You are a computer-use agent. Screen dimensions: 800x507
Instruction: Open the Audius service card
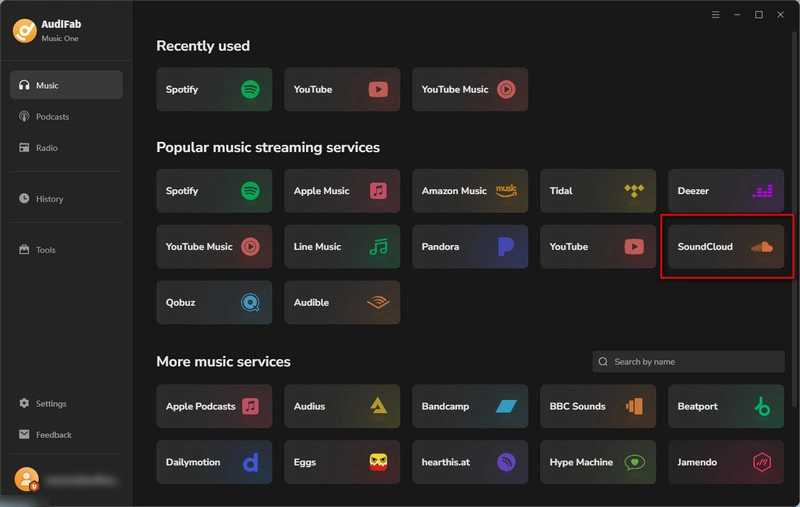pyautogui.click(x=342, y=407)
